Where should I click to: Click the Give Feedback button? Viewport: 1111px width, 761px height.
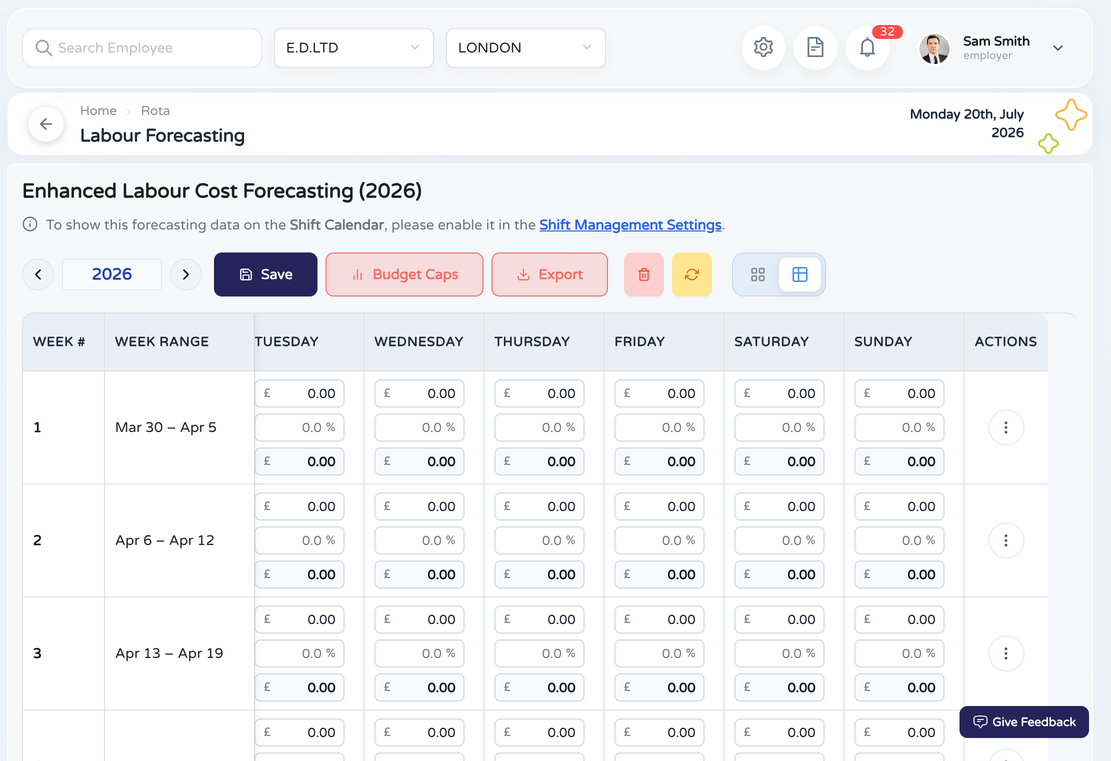tap(1024, 721)
